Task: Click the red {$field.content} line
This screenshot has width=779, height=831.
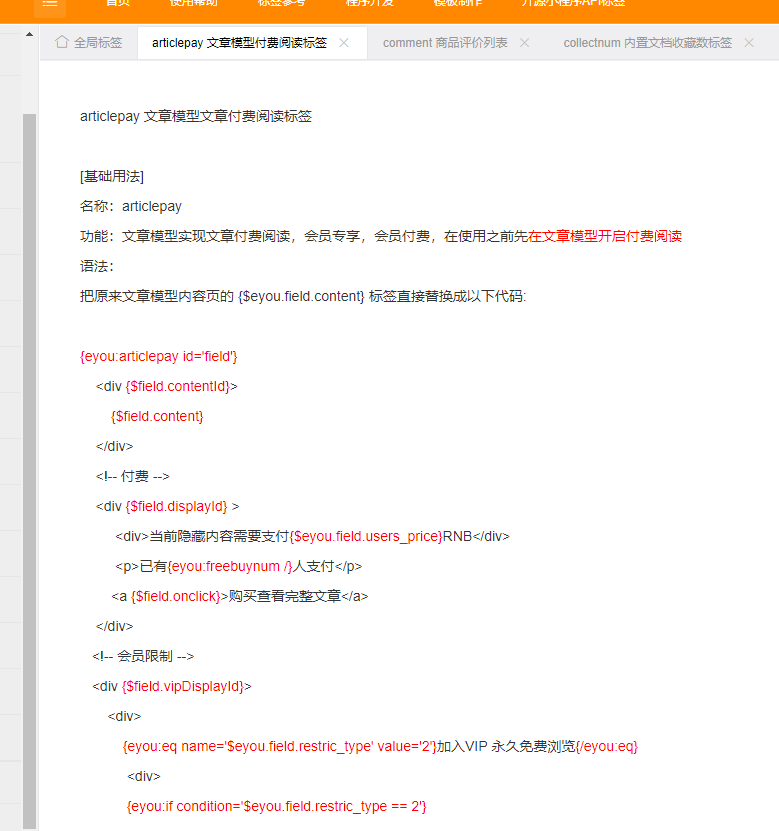Action: 157,417
